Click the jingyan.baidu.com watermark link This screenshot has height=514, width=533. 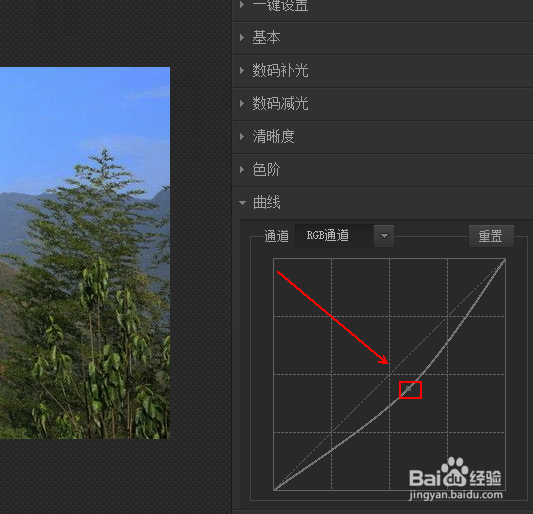coord(456,495)
